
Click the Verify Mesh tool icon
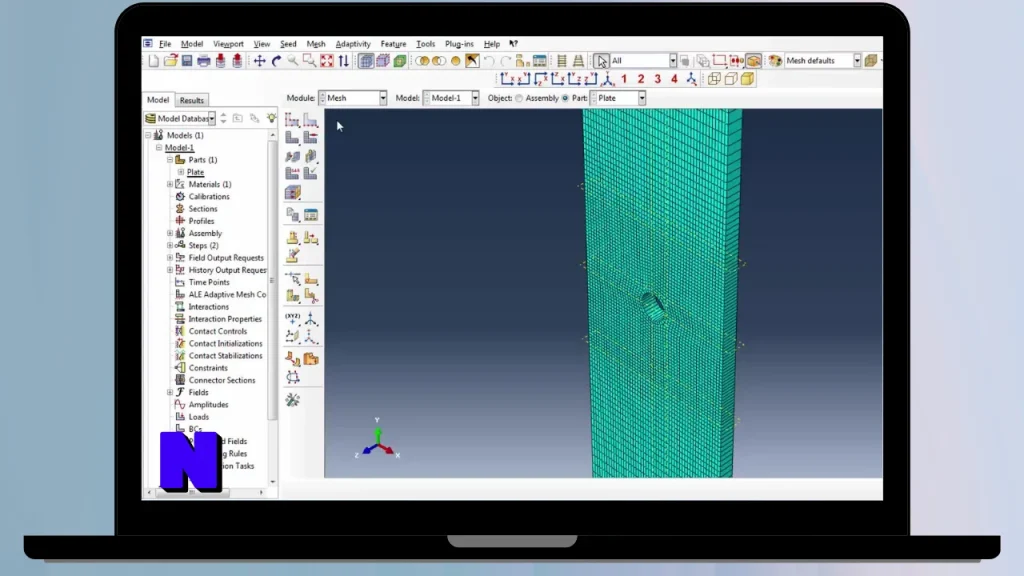[x=311, y=174]
